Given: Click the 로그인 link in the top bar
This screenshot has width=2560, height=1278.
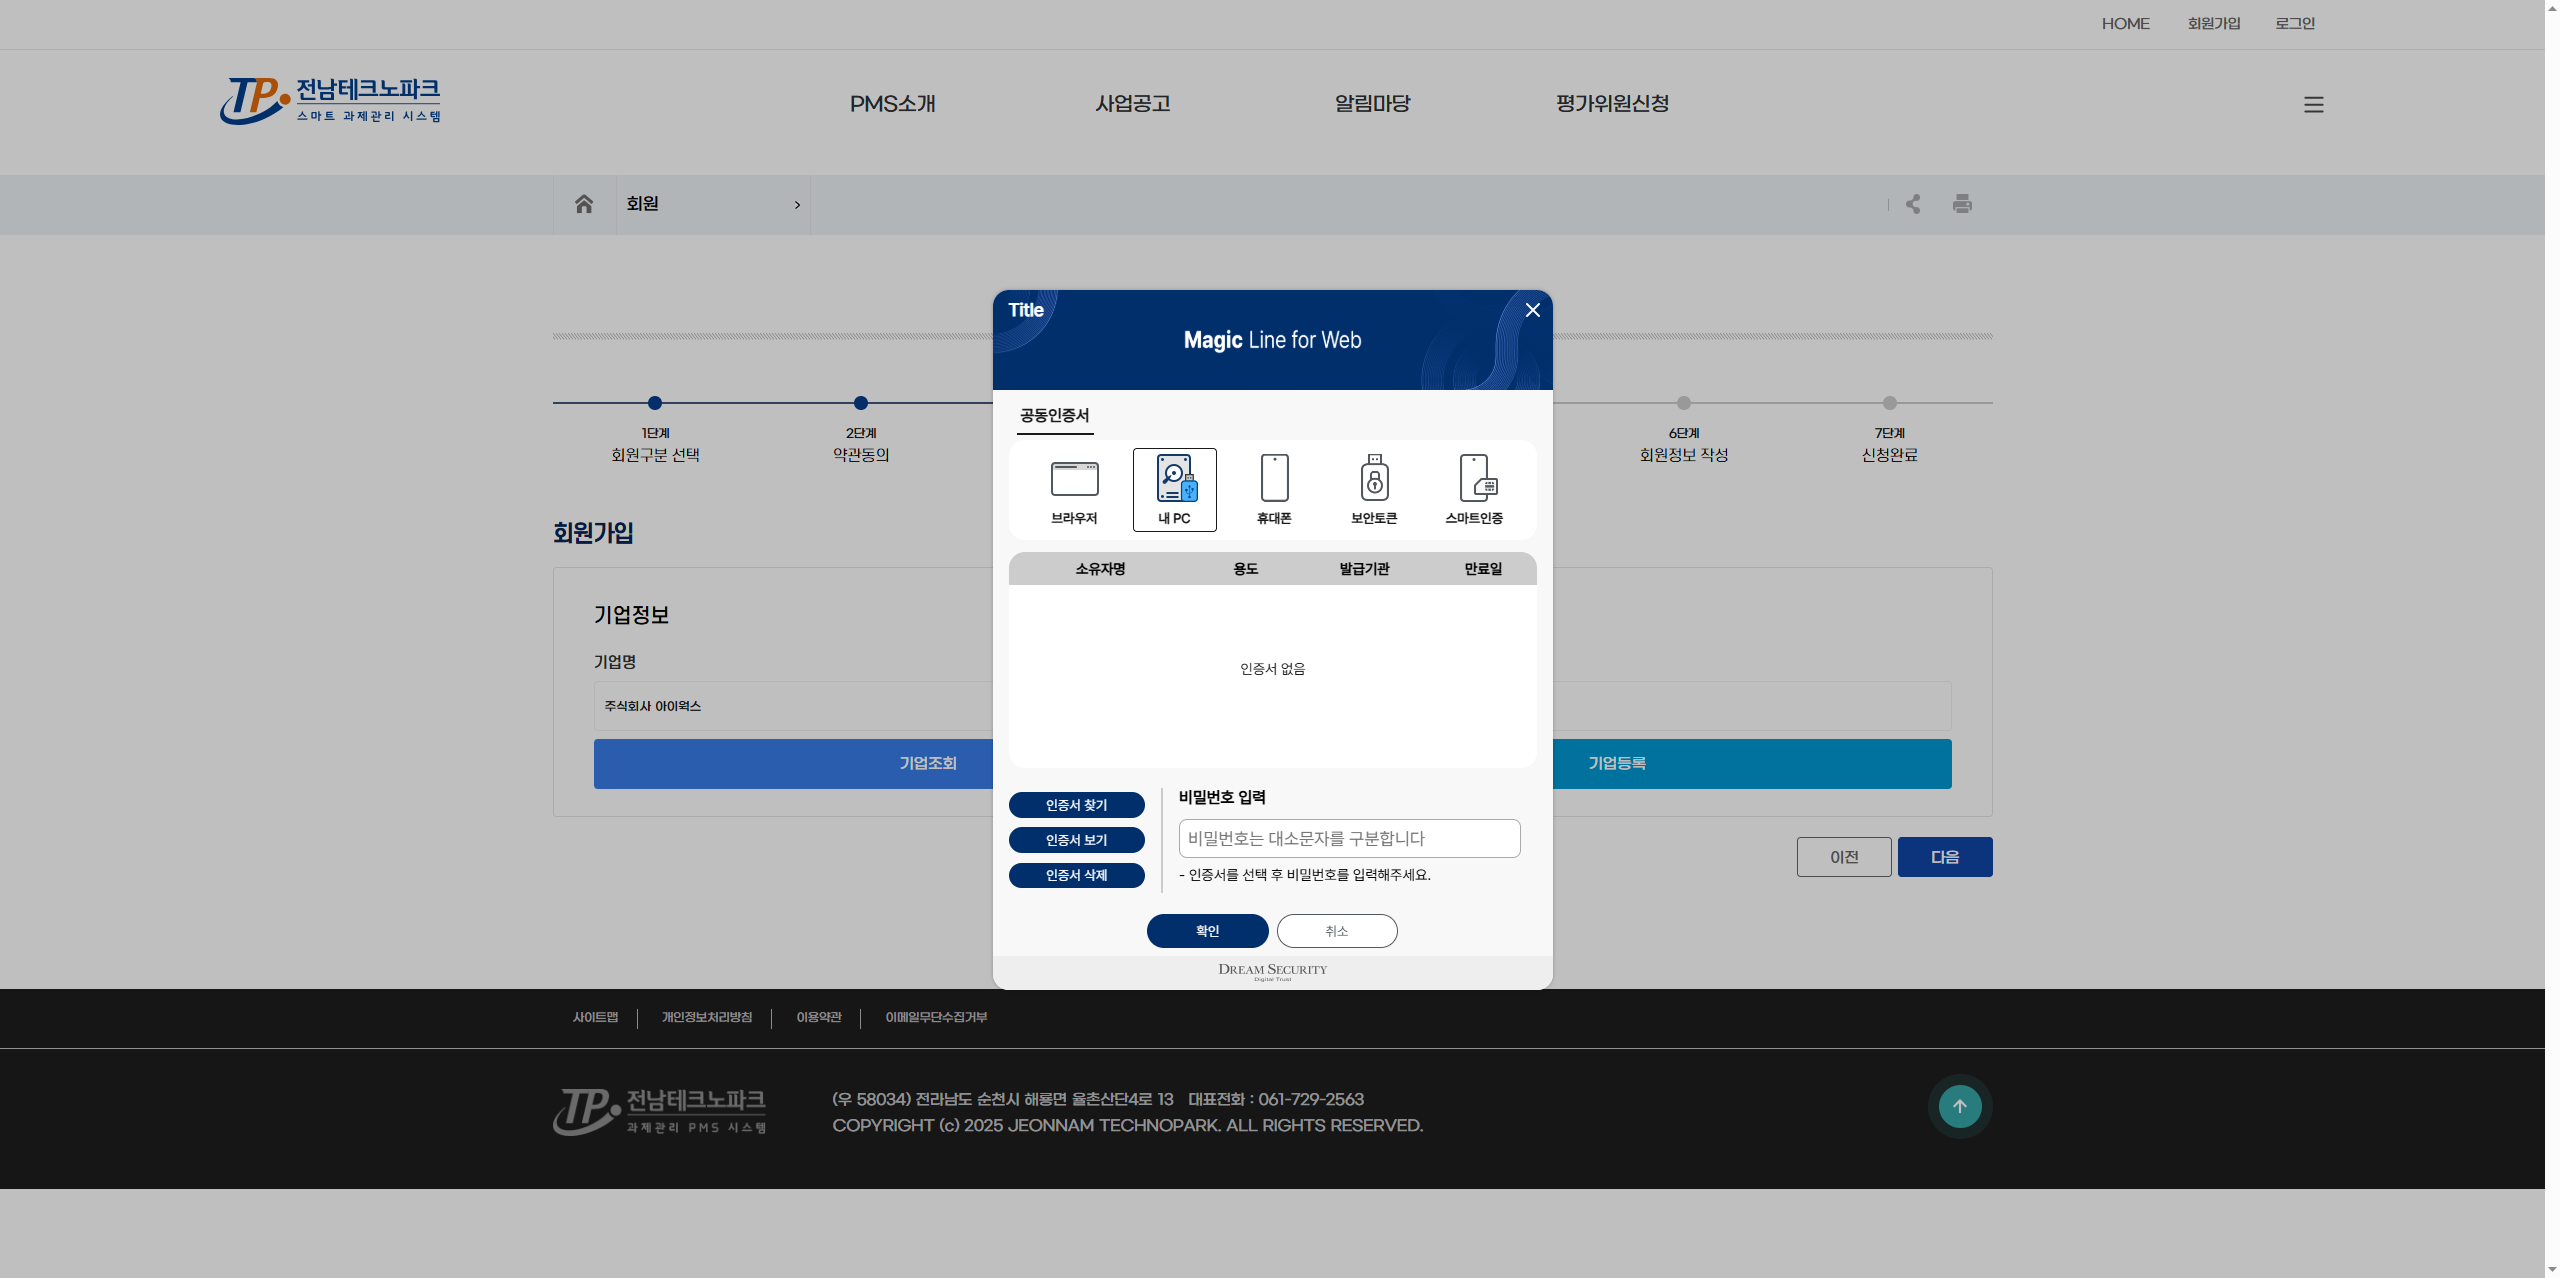Looking at the screenshot, I should click(2296, 24).
